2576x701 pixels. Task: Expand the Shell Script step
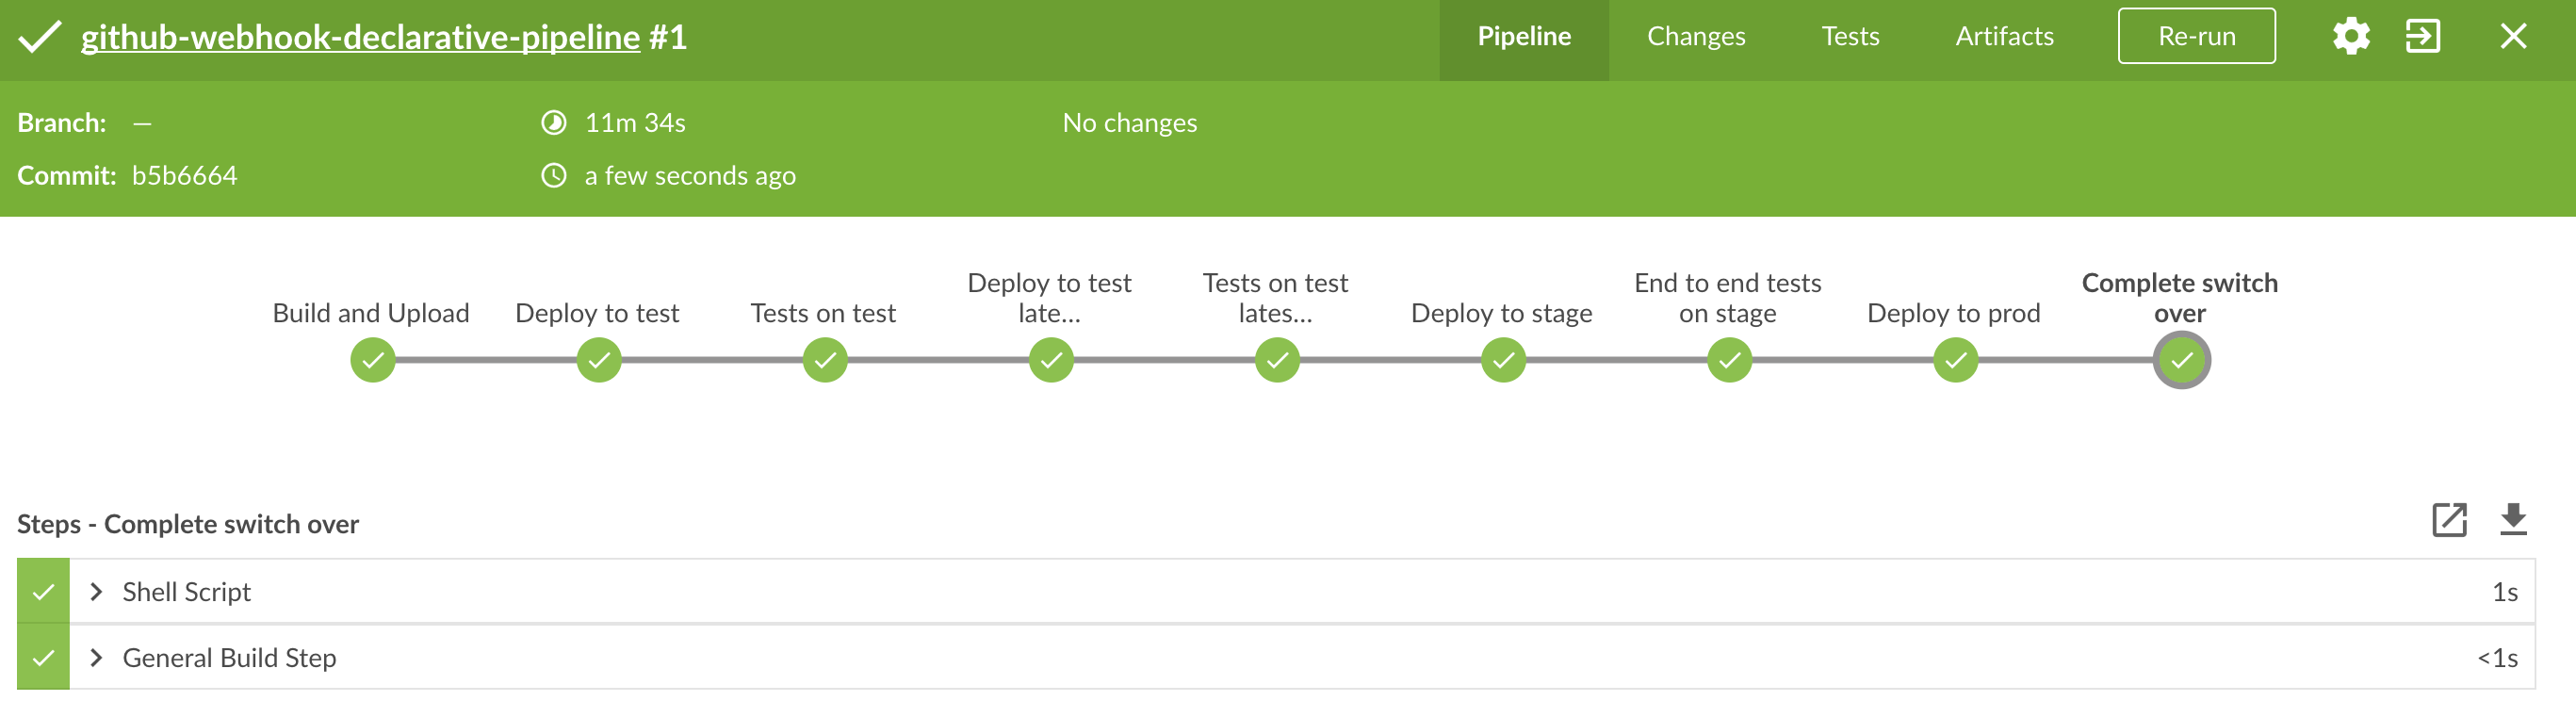click(x=96, y=591)
